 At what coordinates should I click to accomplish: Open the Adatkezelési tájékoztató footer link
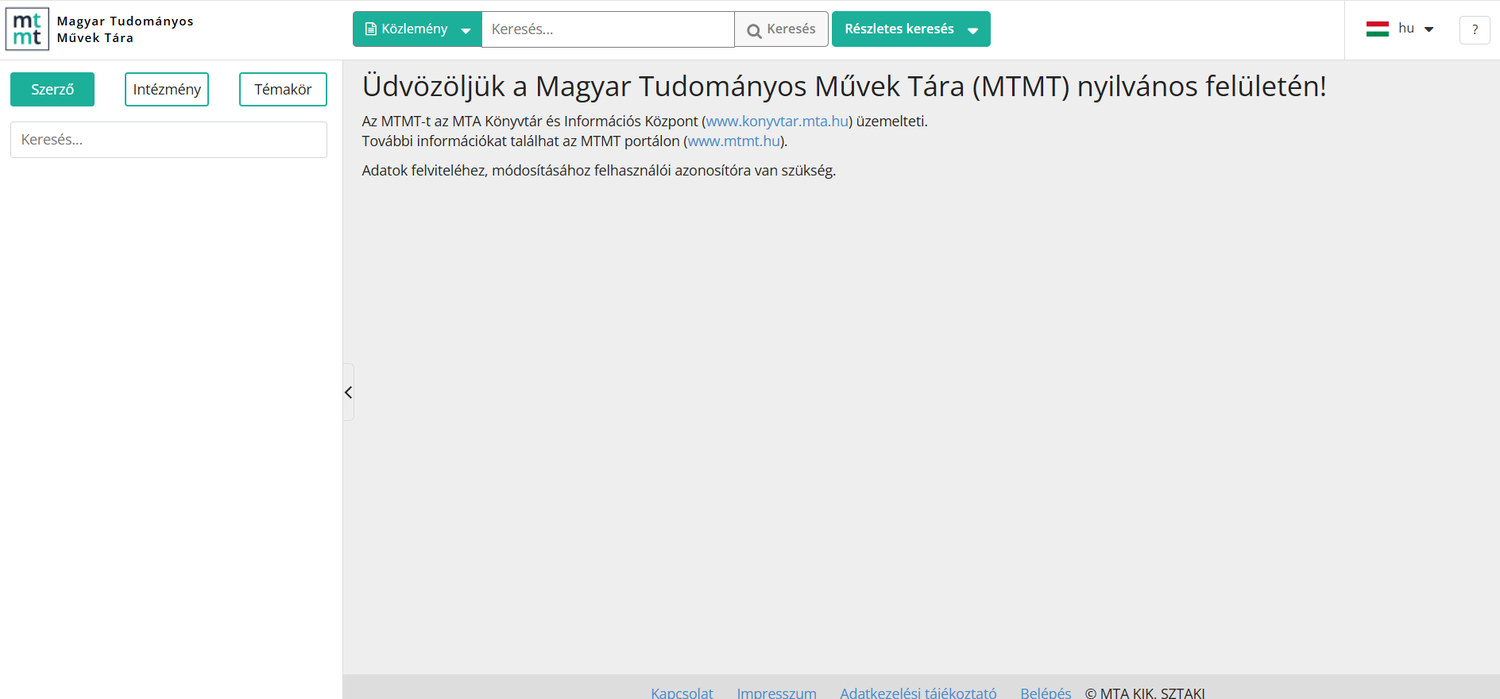[918, 693]
